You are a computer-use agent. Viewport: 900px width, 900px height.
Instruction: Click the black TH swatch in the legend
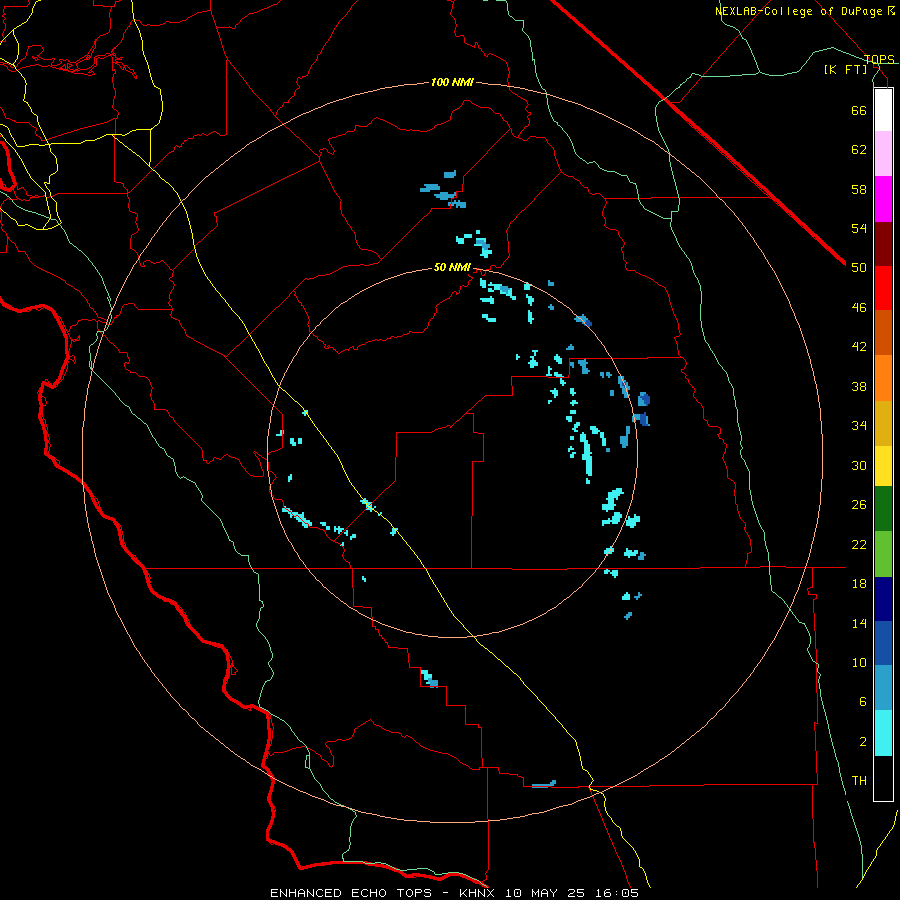pos(883,778)
